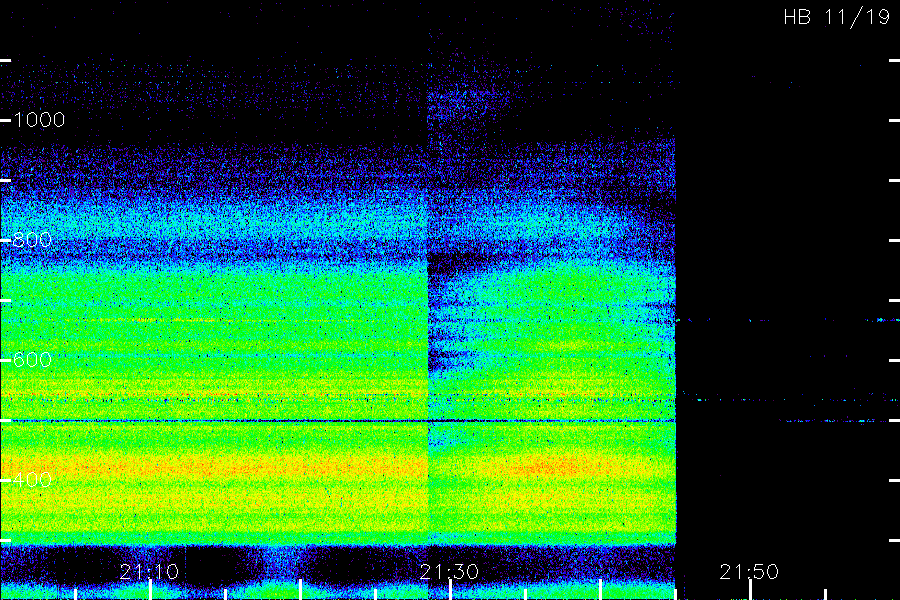Viewport: 900px width, 600px height.
Task: Click the 21:10 time axis label
Action: pyautogui.click(x=149, y=571)
